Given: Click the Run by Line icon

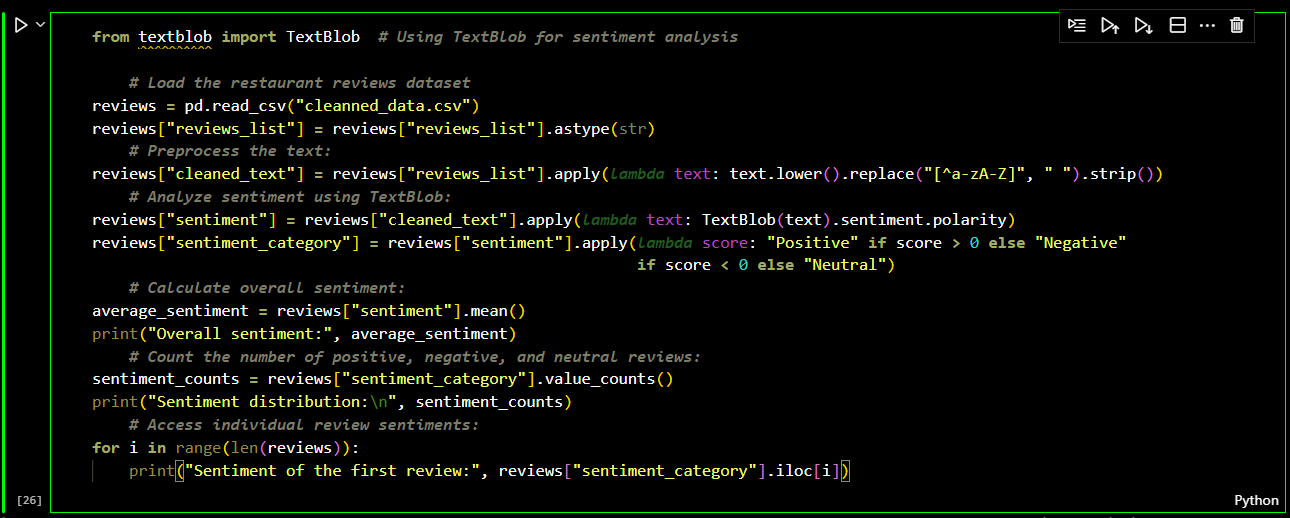Looking at the screenshot, I should tap(1077, 26).
